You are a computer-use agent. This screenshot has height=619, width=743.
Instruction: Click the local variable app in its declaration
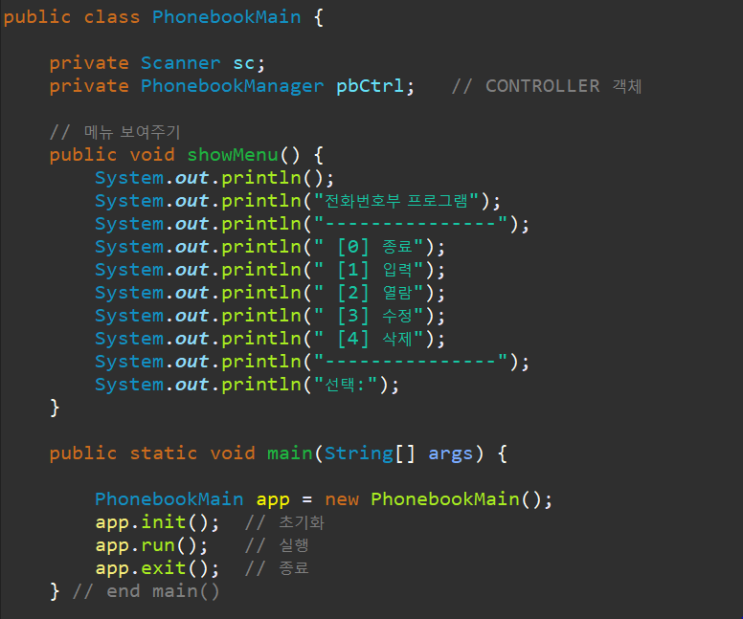272,500
